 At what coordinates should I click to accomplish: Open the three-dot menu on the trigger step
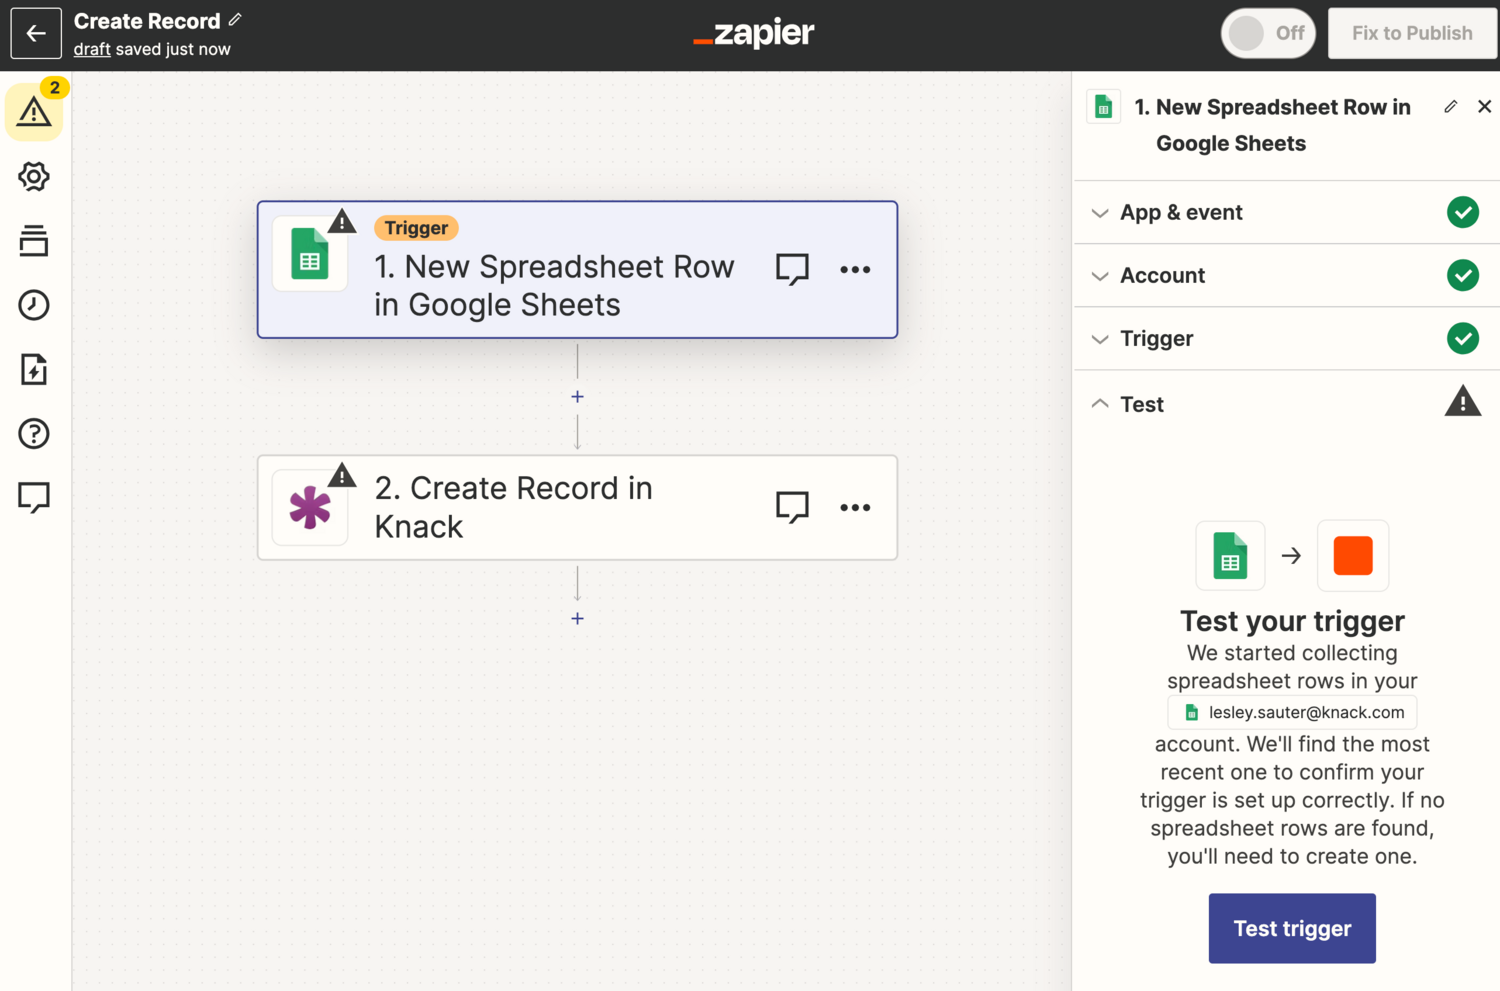point(855,268)
